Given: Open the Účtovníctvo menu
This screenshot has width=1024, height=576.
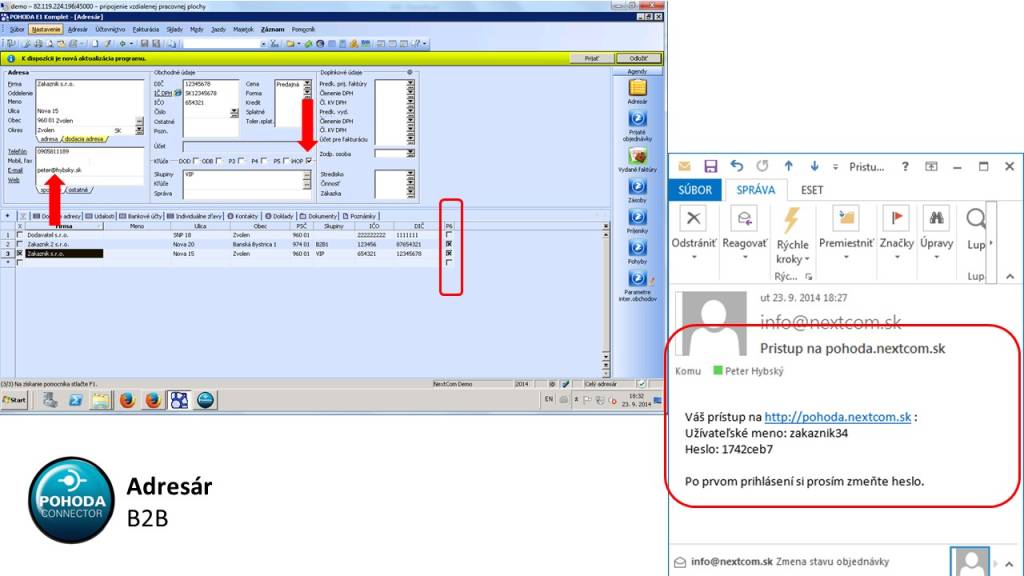Looking at the screenshot, I should (110, 29).
